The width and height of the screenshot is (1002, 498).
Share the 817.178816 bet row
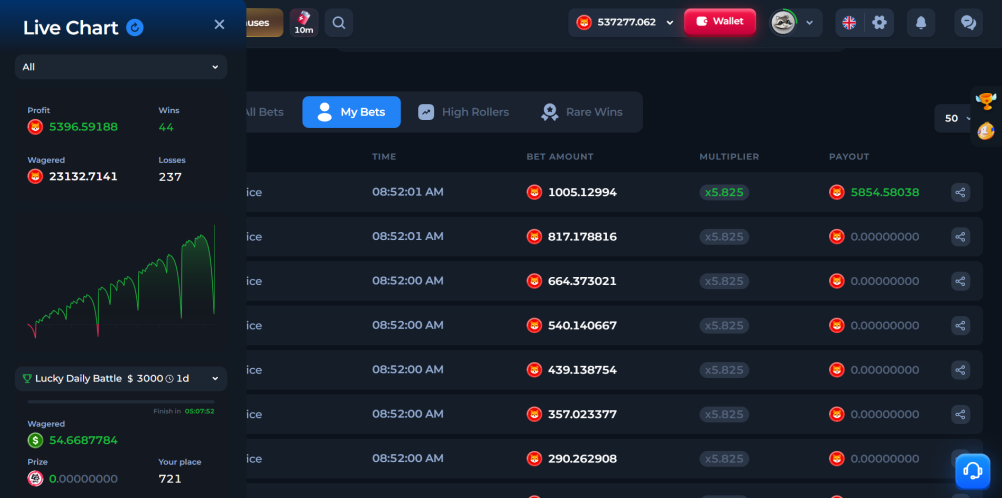(960, 237)
